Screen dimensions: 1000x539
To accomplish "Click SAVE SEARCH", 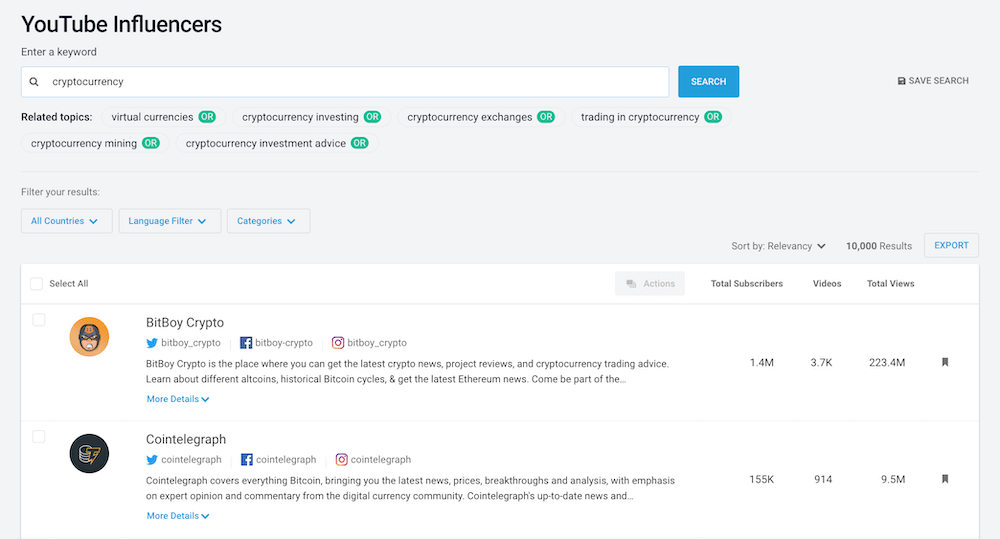I will pyautogui.click(x=933, y=81).
